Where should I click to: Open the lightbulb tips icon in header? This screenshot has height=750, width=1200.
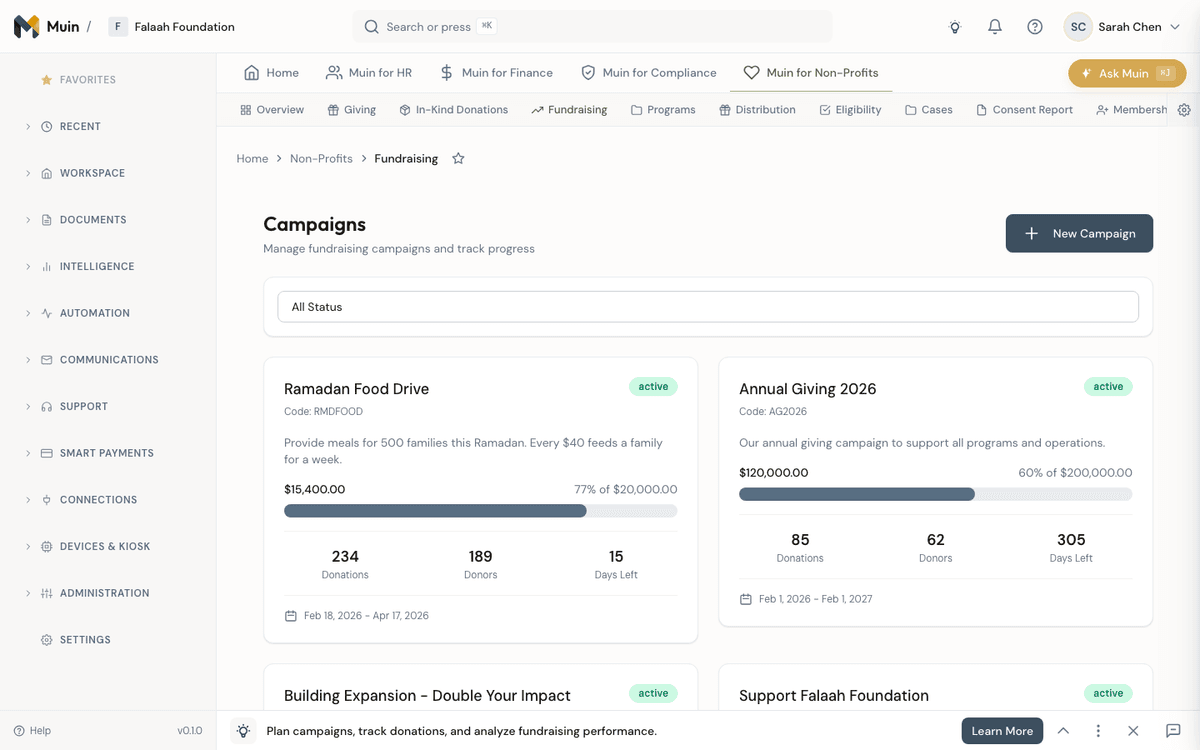pos(955,27)
